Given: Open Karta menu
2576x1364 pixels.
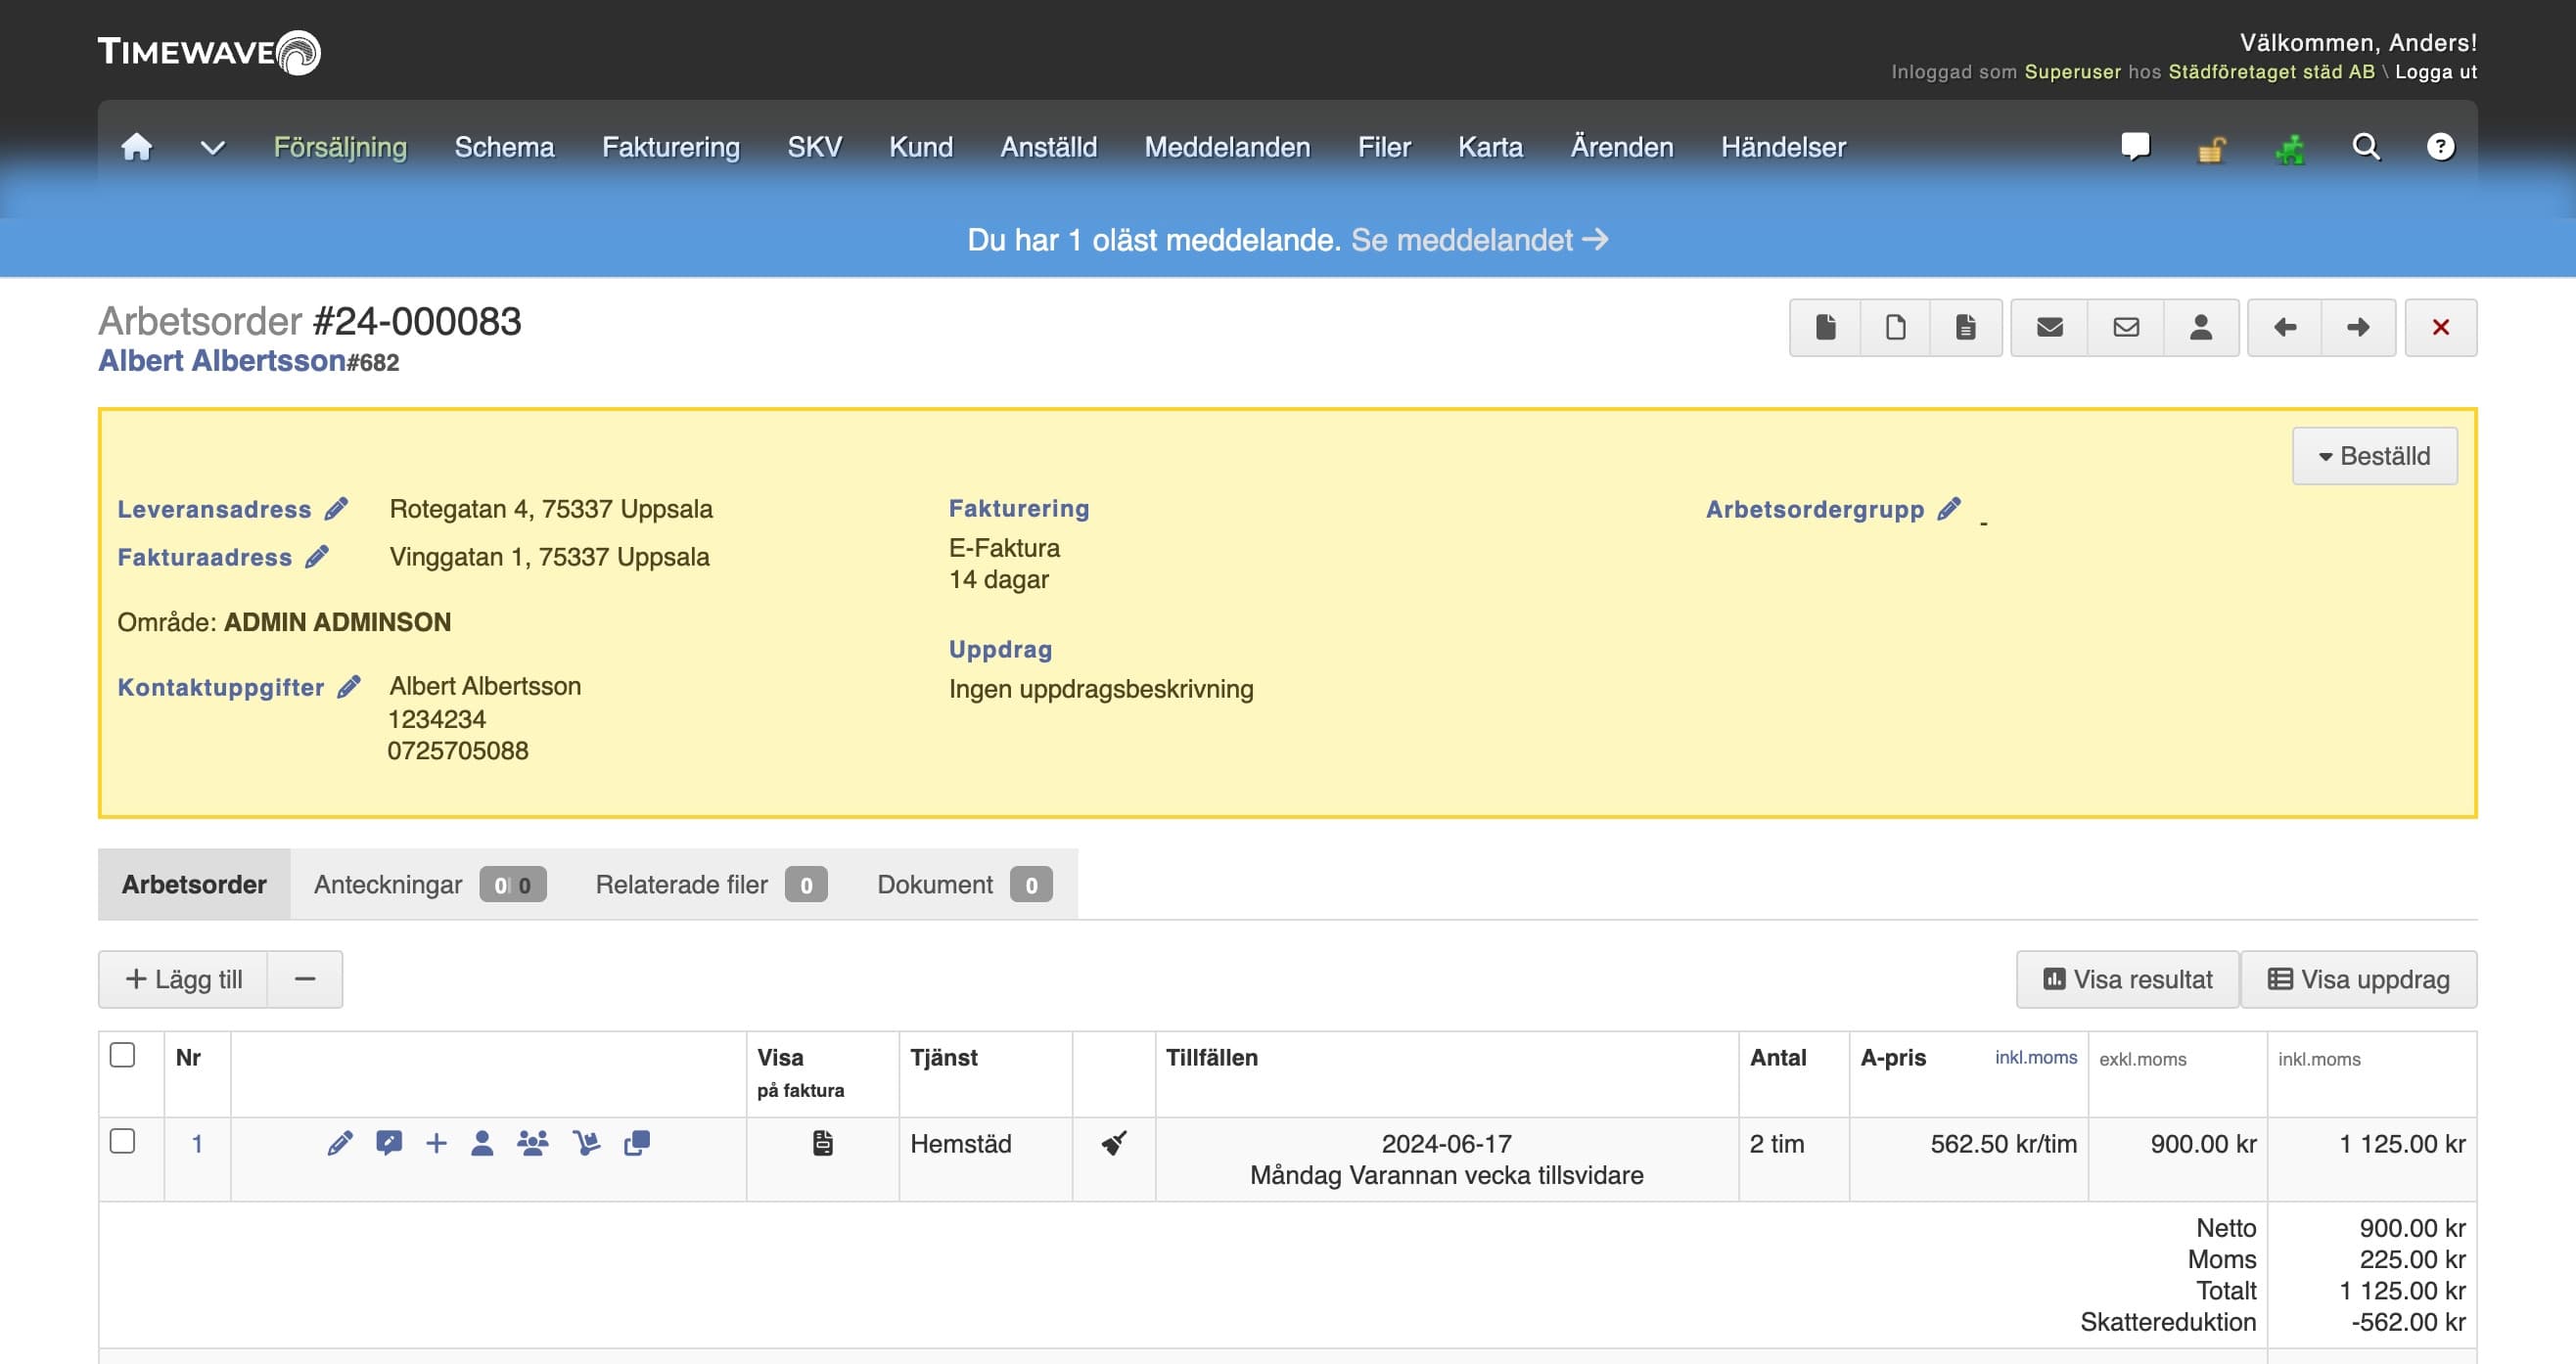Looking at the screenshot, I should tap(1490, 147).
